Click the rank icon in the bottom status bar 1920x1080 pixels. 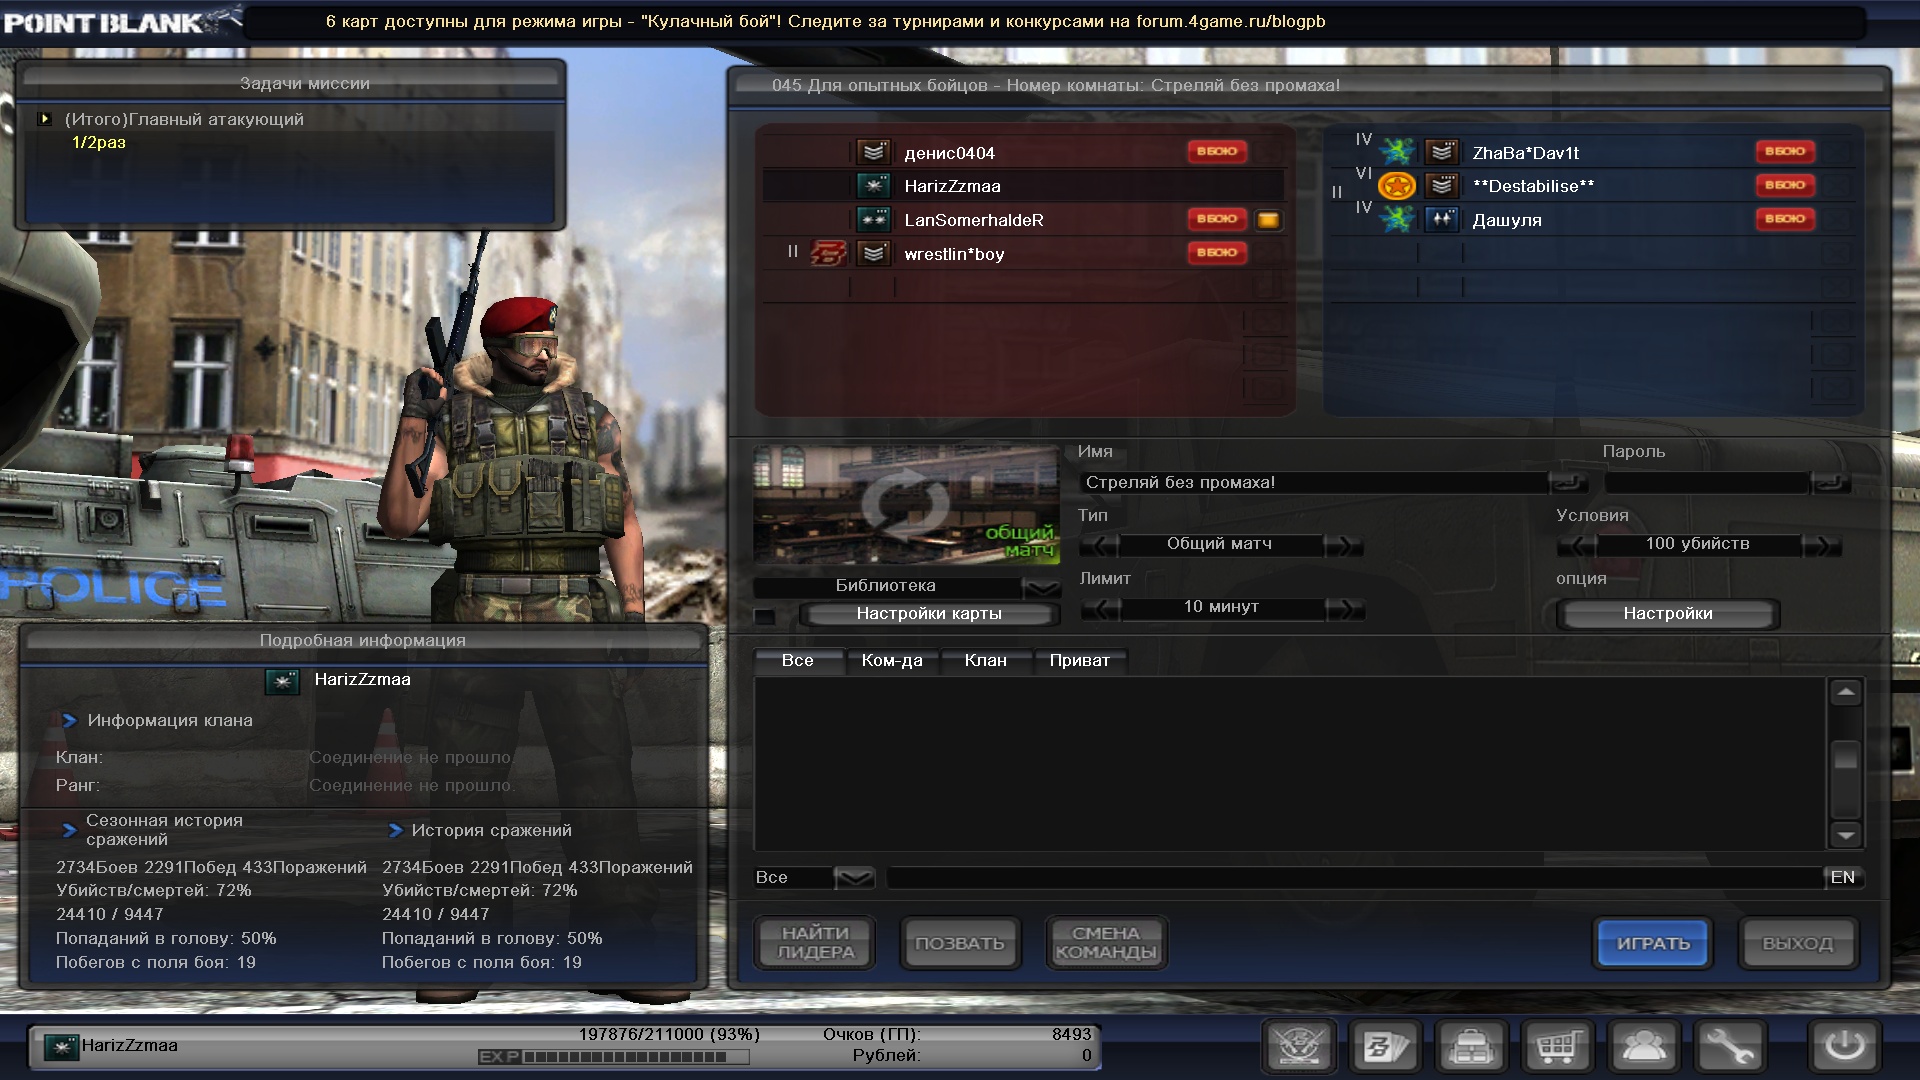pos(62,1047)
